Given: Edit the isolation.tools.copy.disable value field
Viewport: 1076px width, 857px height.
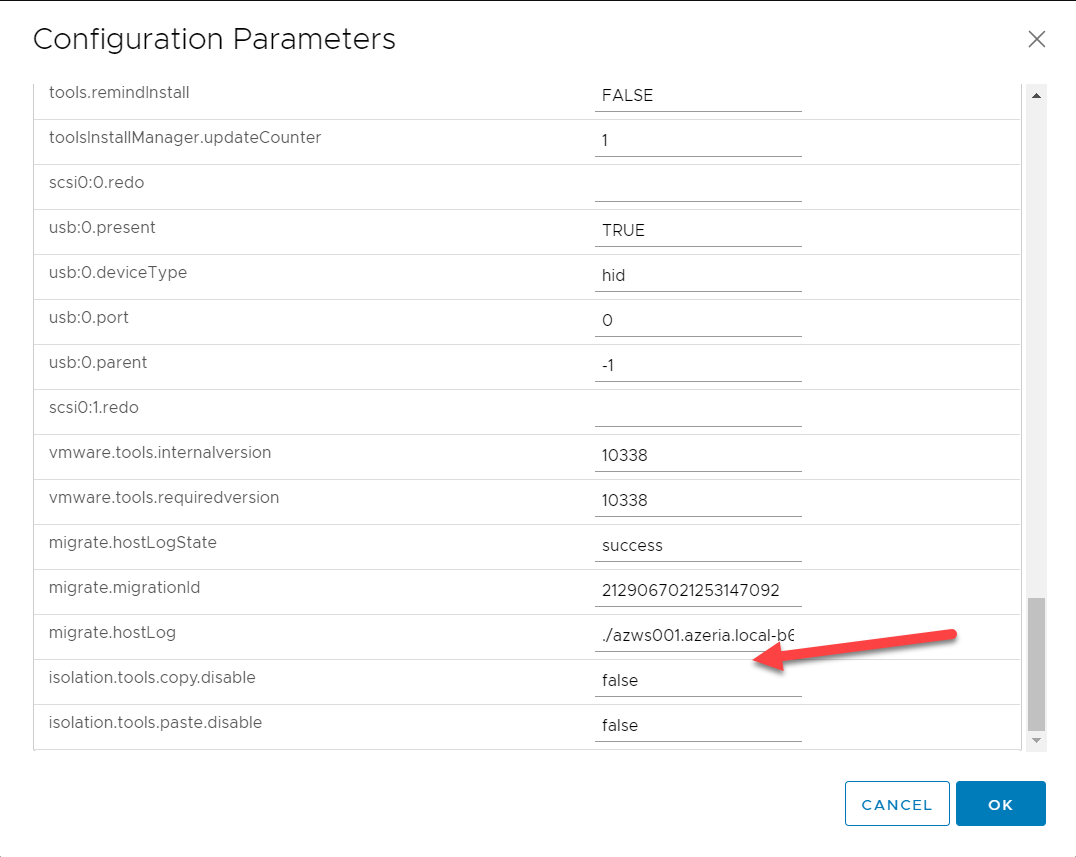Looking at the screenshot, I should (x=698, y=680).
